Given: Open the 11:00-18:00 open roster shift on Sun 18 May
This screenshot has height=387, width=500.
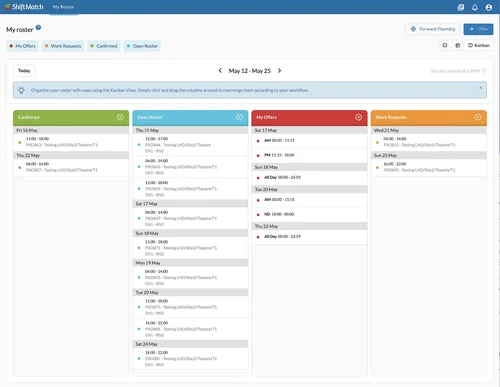Looking at the screenshot, I should point(190,248).
